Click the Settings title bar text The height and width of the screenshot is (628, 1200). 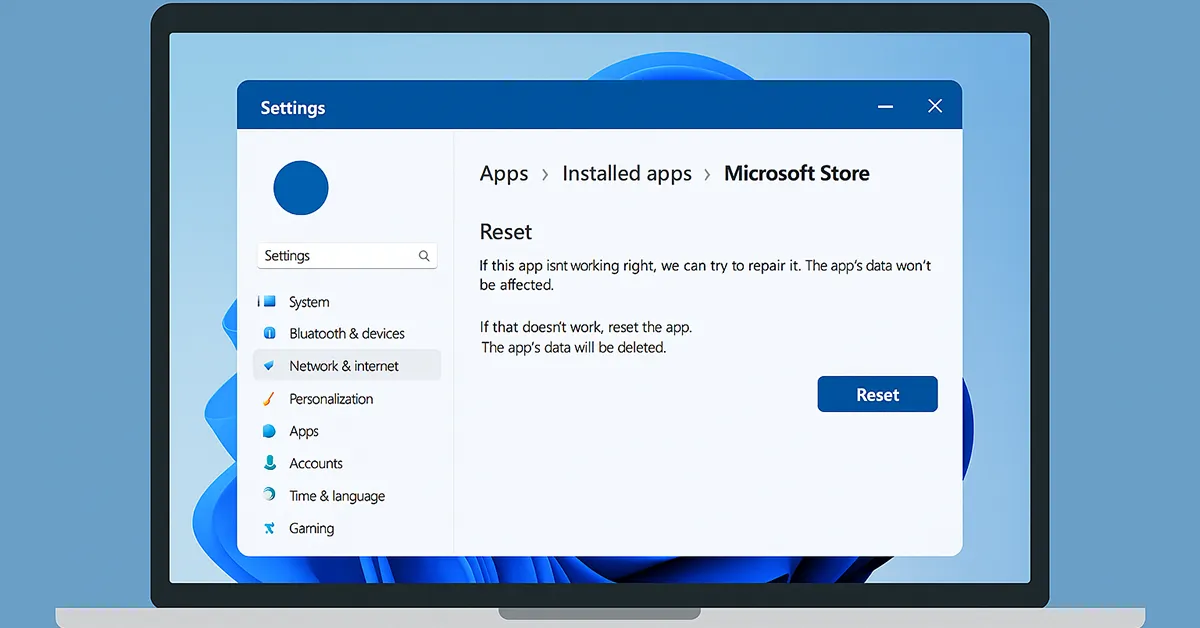tap(293, 108)
